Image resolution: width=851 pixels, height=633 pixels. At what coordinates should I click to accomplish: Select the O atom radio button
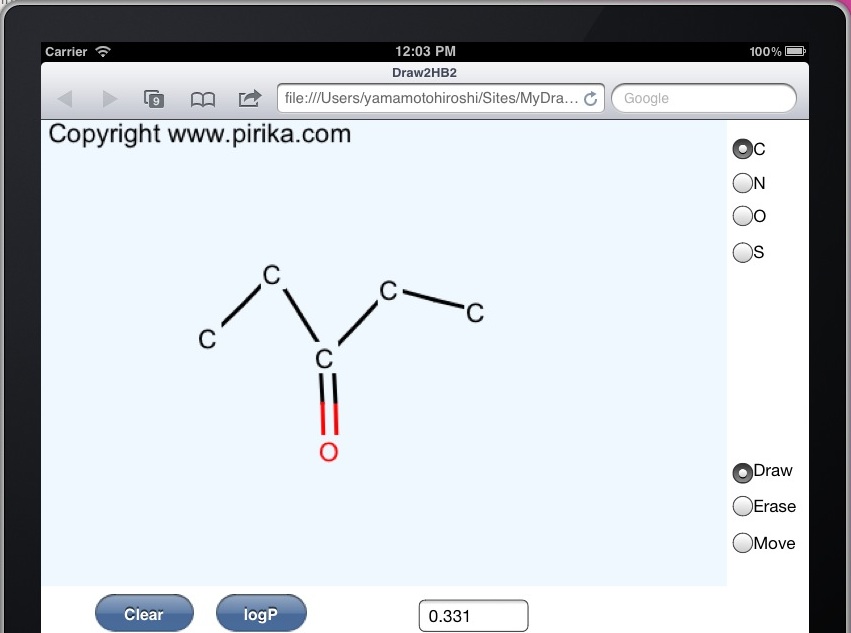click(x=742, y=216)
